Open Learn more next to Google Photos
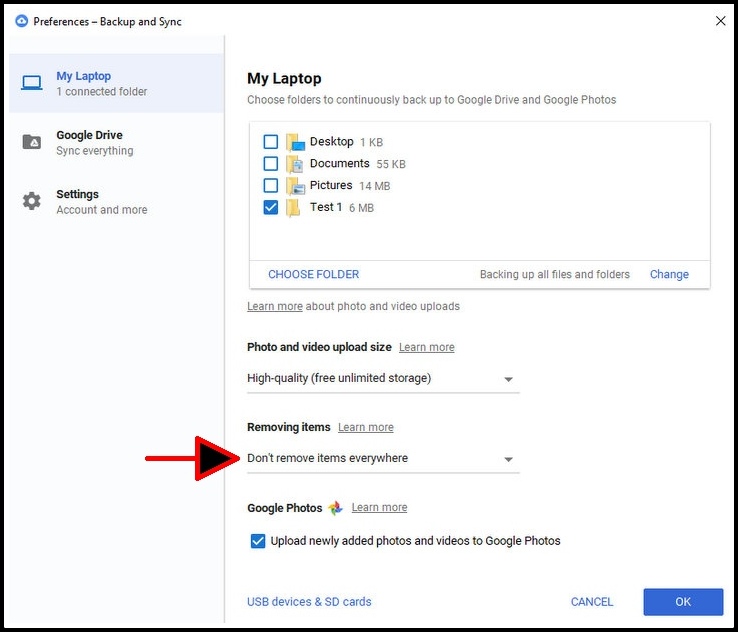 pyautogui.click(x=379, y=507)
